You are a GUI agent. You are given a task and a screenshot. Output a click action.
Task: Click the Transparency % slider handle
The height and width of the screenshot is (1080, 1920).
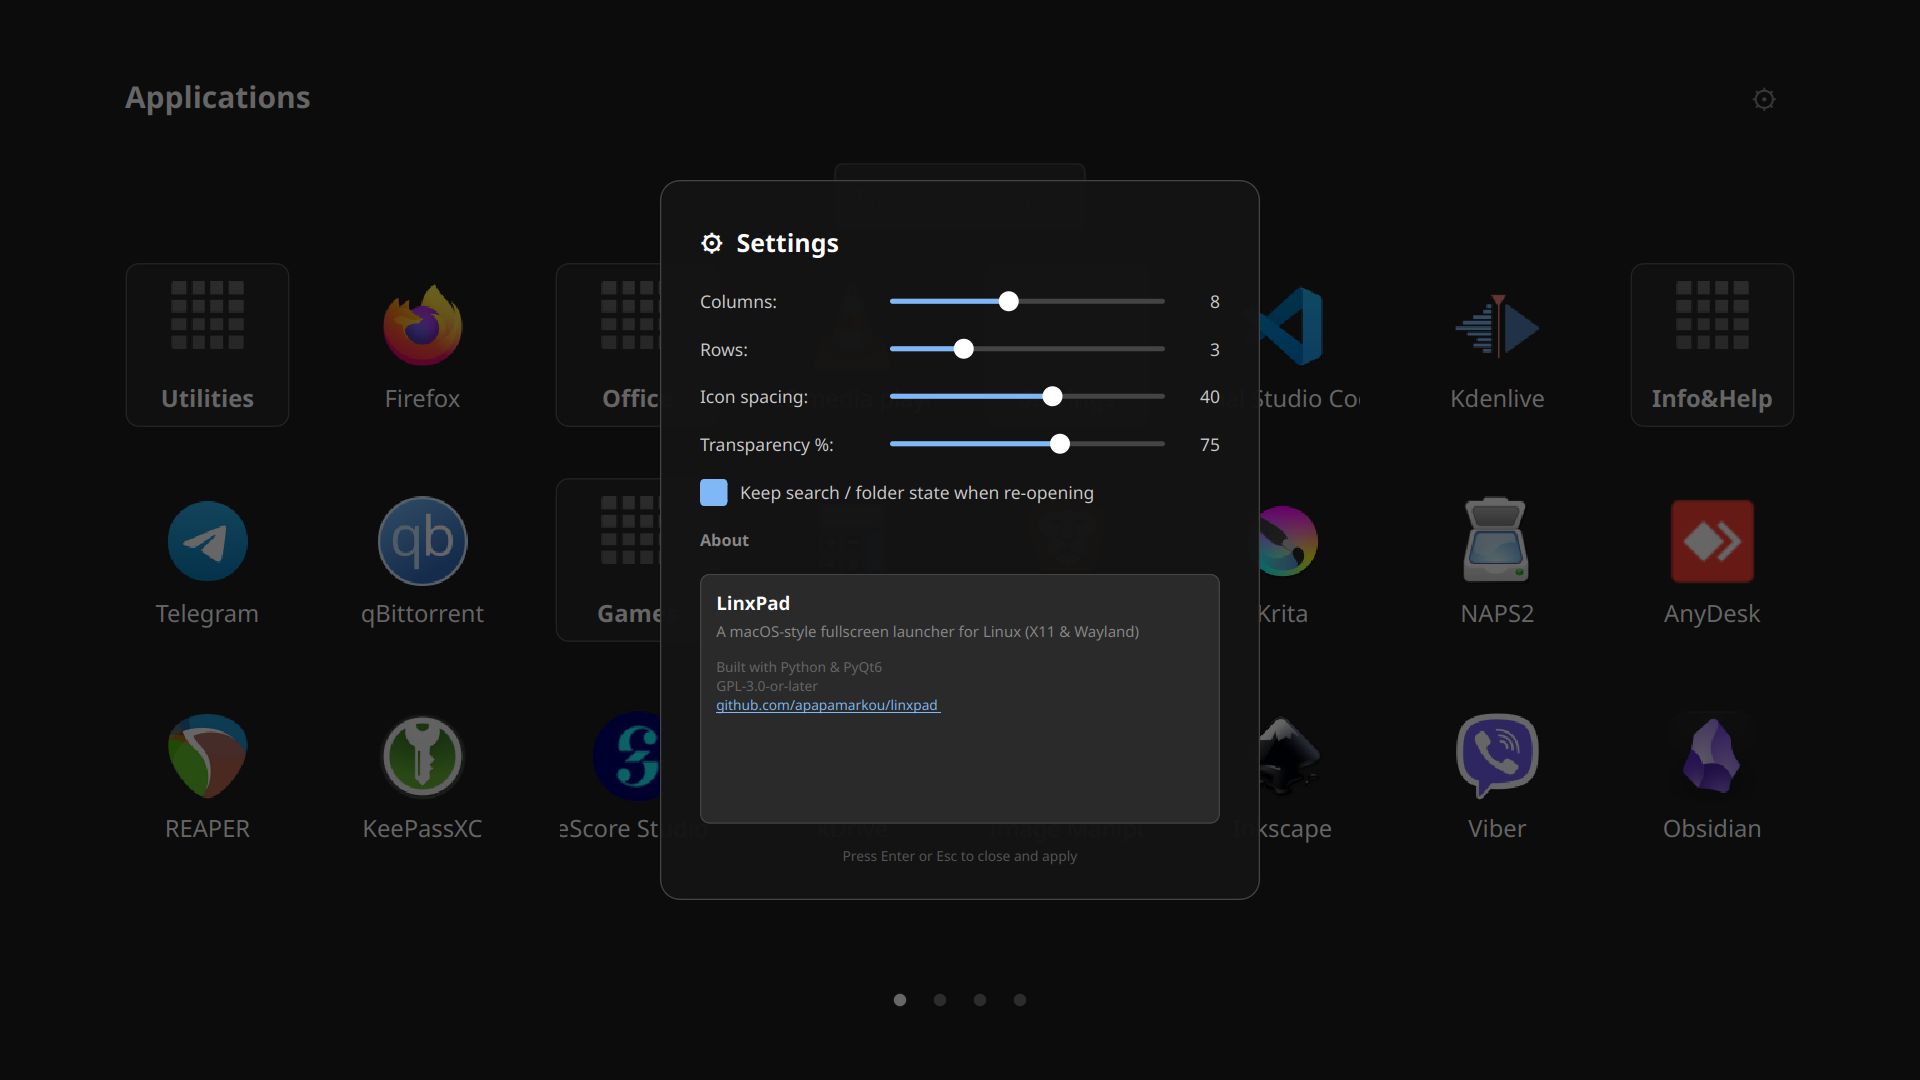1060,445
